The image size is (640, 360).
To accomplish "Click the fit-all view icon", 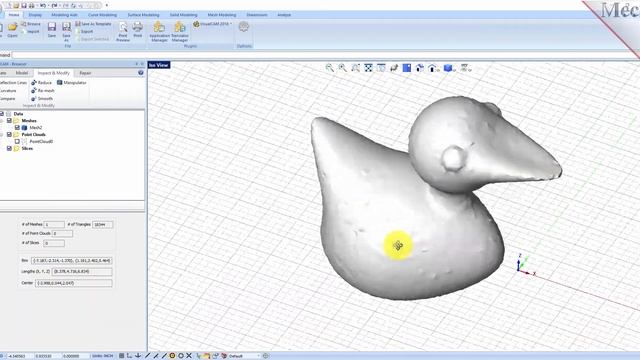I will pos(368,68).
